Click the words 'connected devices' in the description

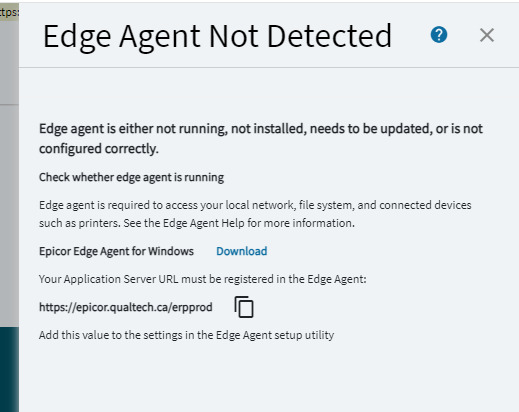coord(425,205)
